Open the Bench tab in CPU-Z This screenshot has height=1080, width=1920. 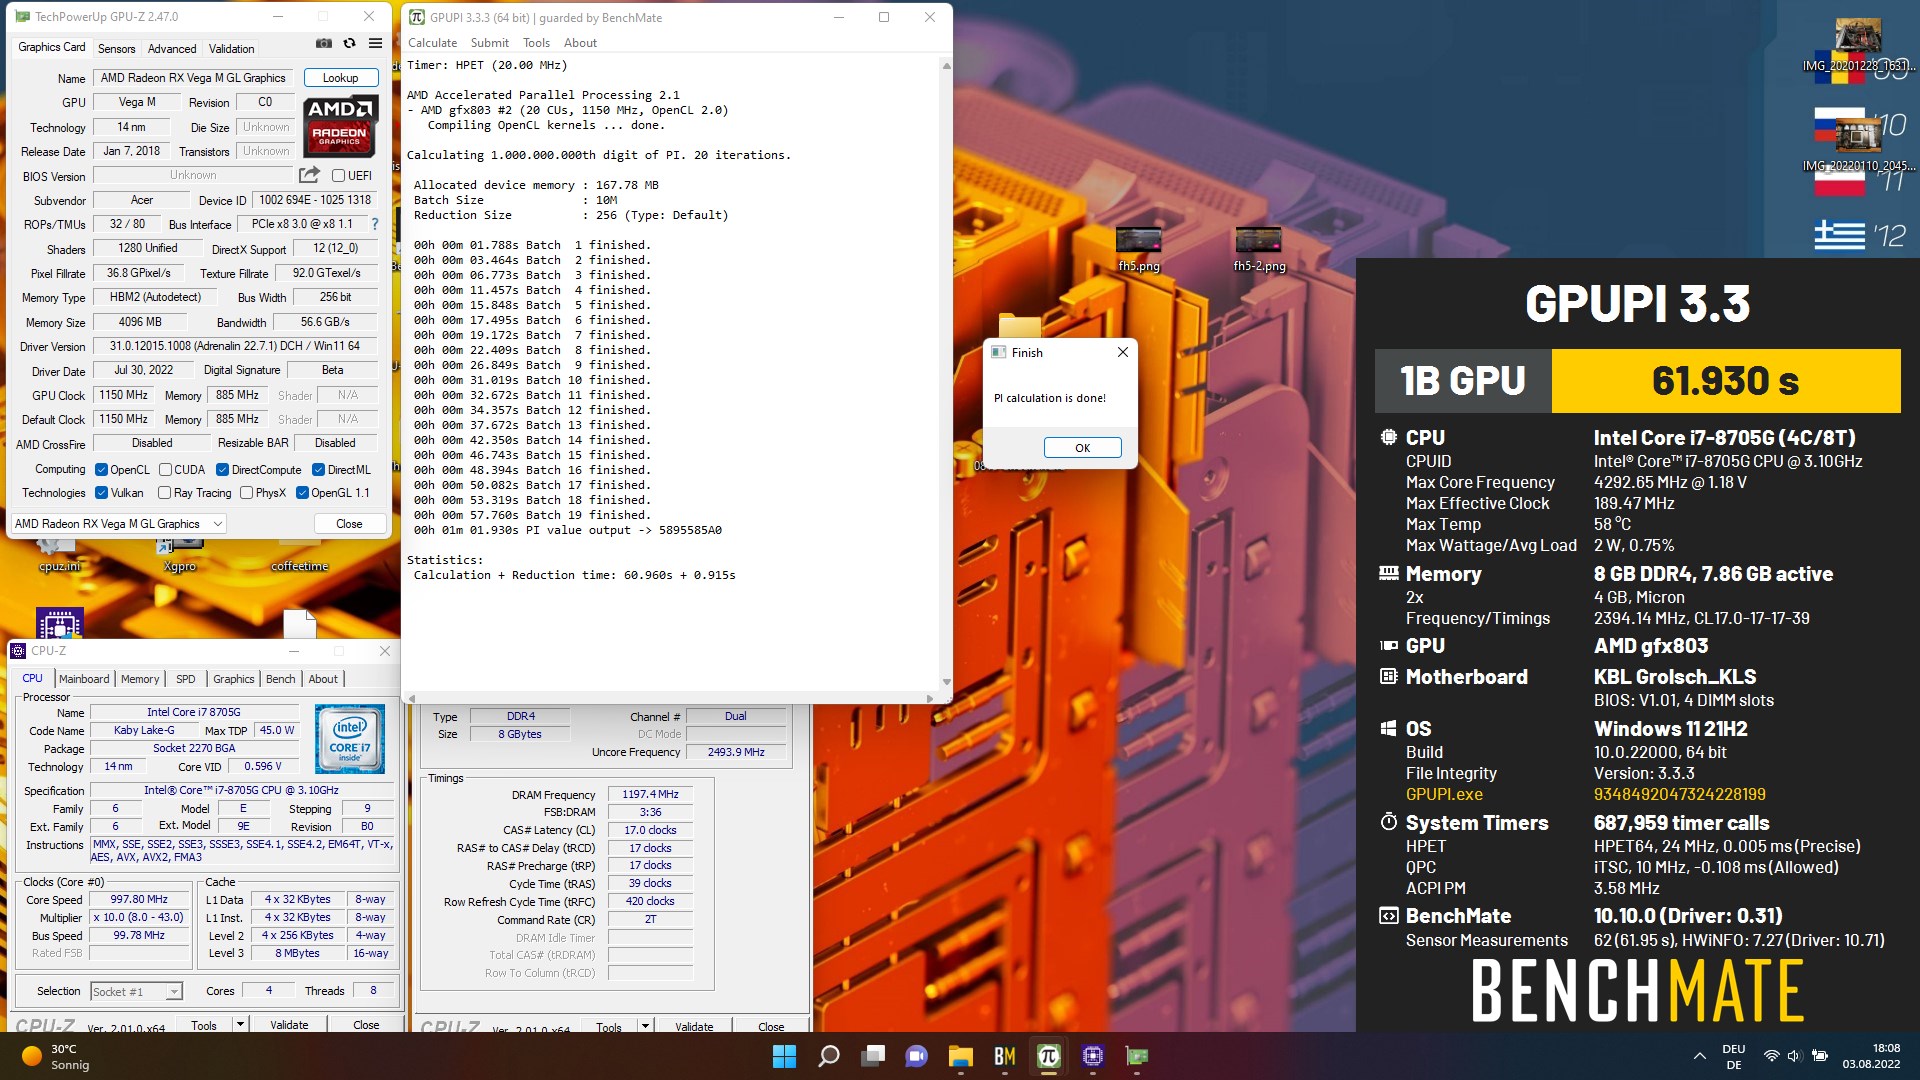pyautogui.click(x=280, y=679)
